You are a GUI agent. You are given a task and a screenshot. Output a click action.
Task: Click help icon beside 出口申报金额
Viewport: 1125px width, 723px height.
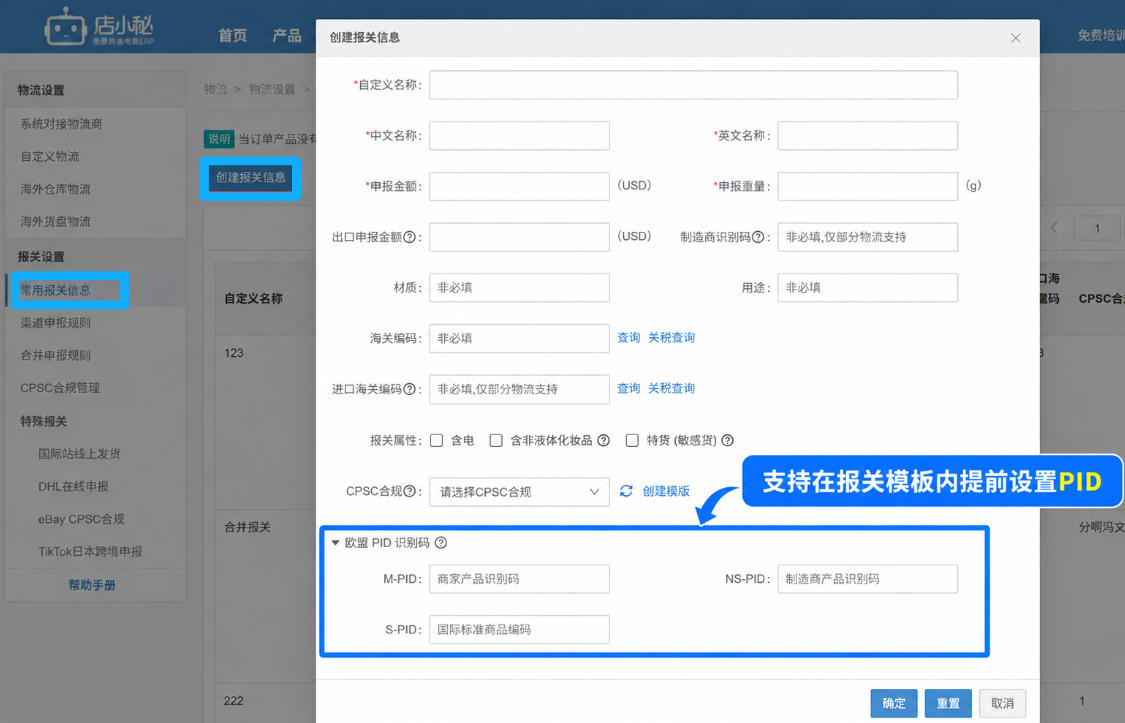(410, 237)
